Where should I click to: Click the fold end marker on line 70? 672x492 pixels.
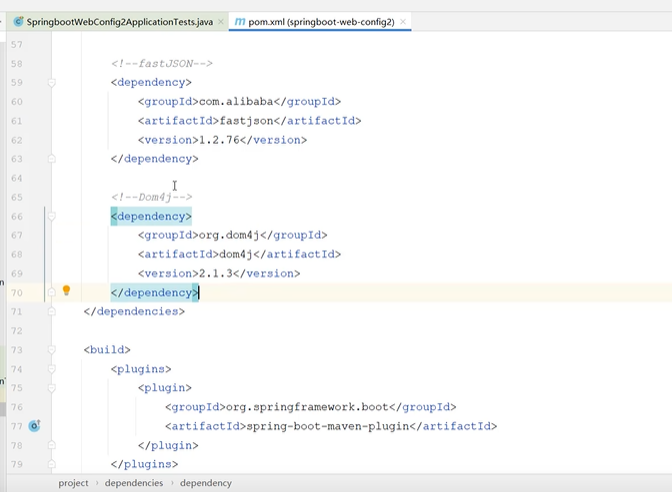pyautogui.click(x=51, y=293)
